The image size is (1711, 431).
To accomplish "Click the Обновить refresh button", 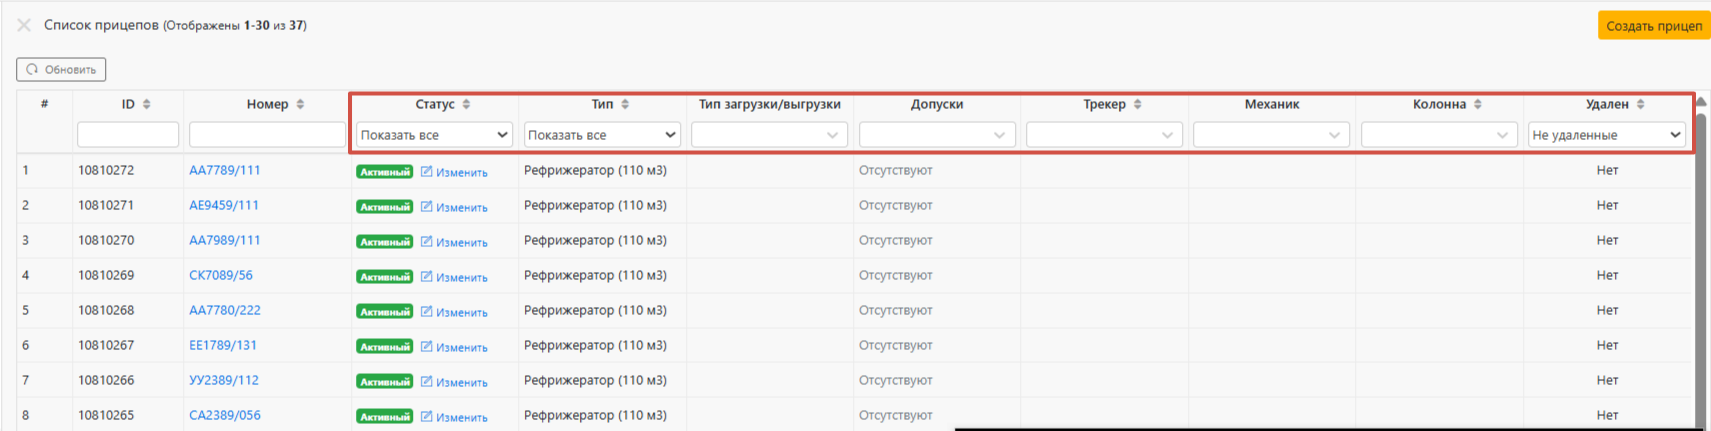I will (x=61, y=69).
